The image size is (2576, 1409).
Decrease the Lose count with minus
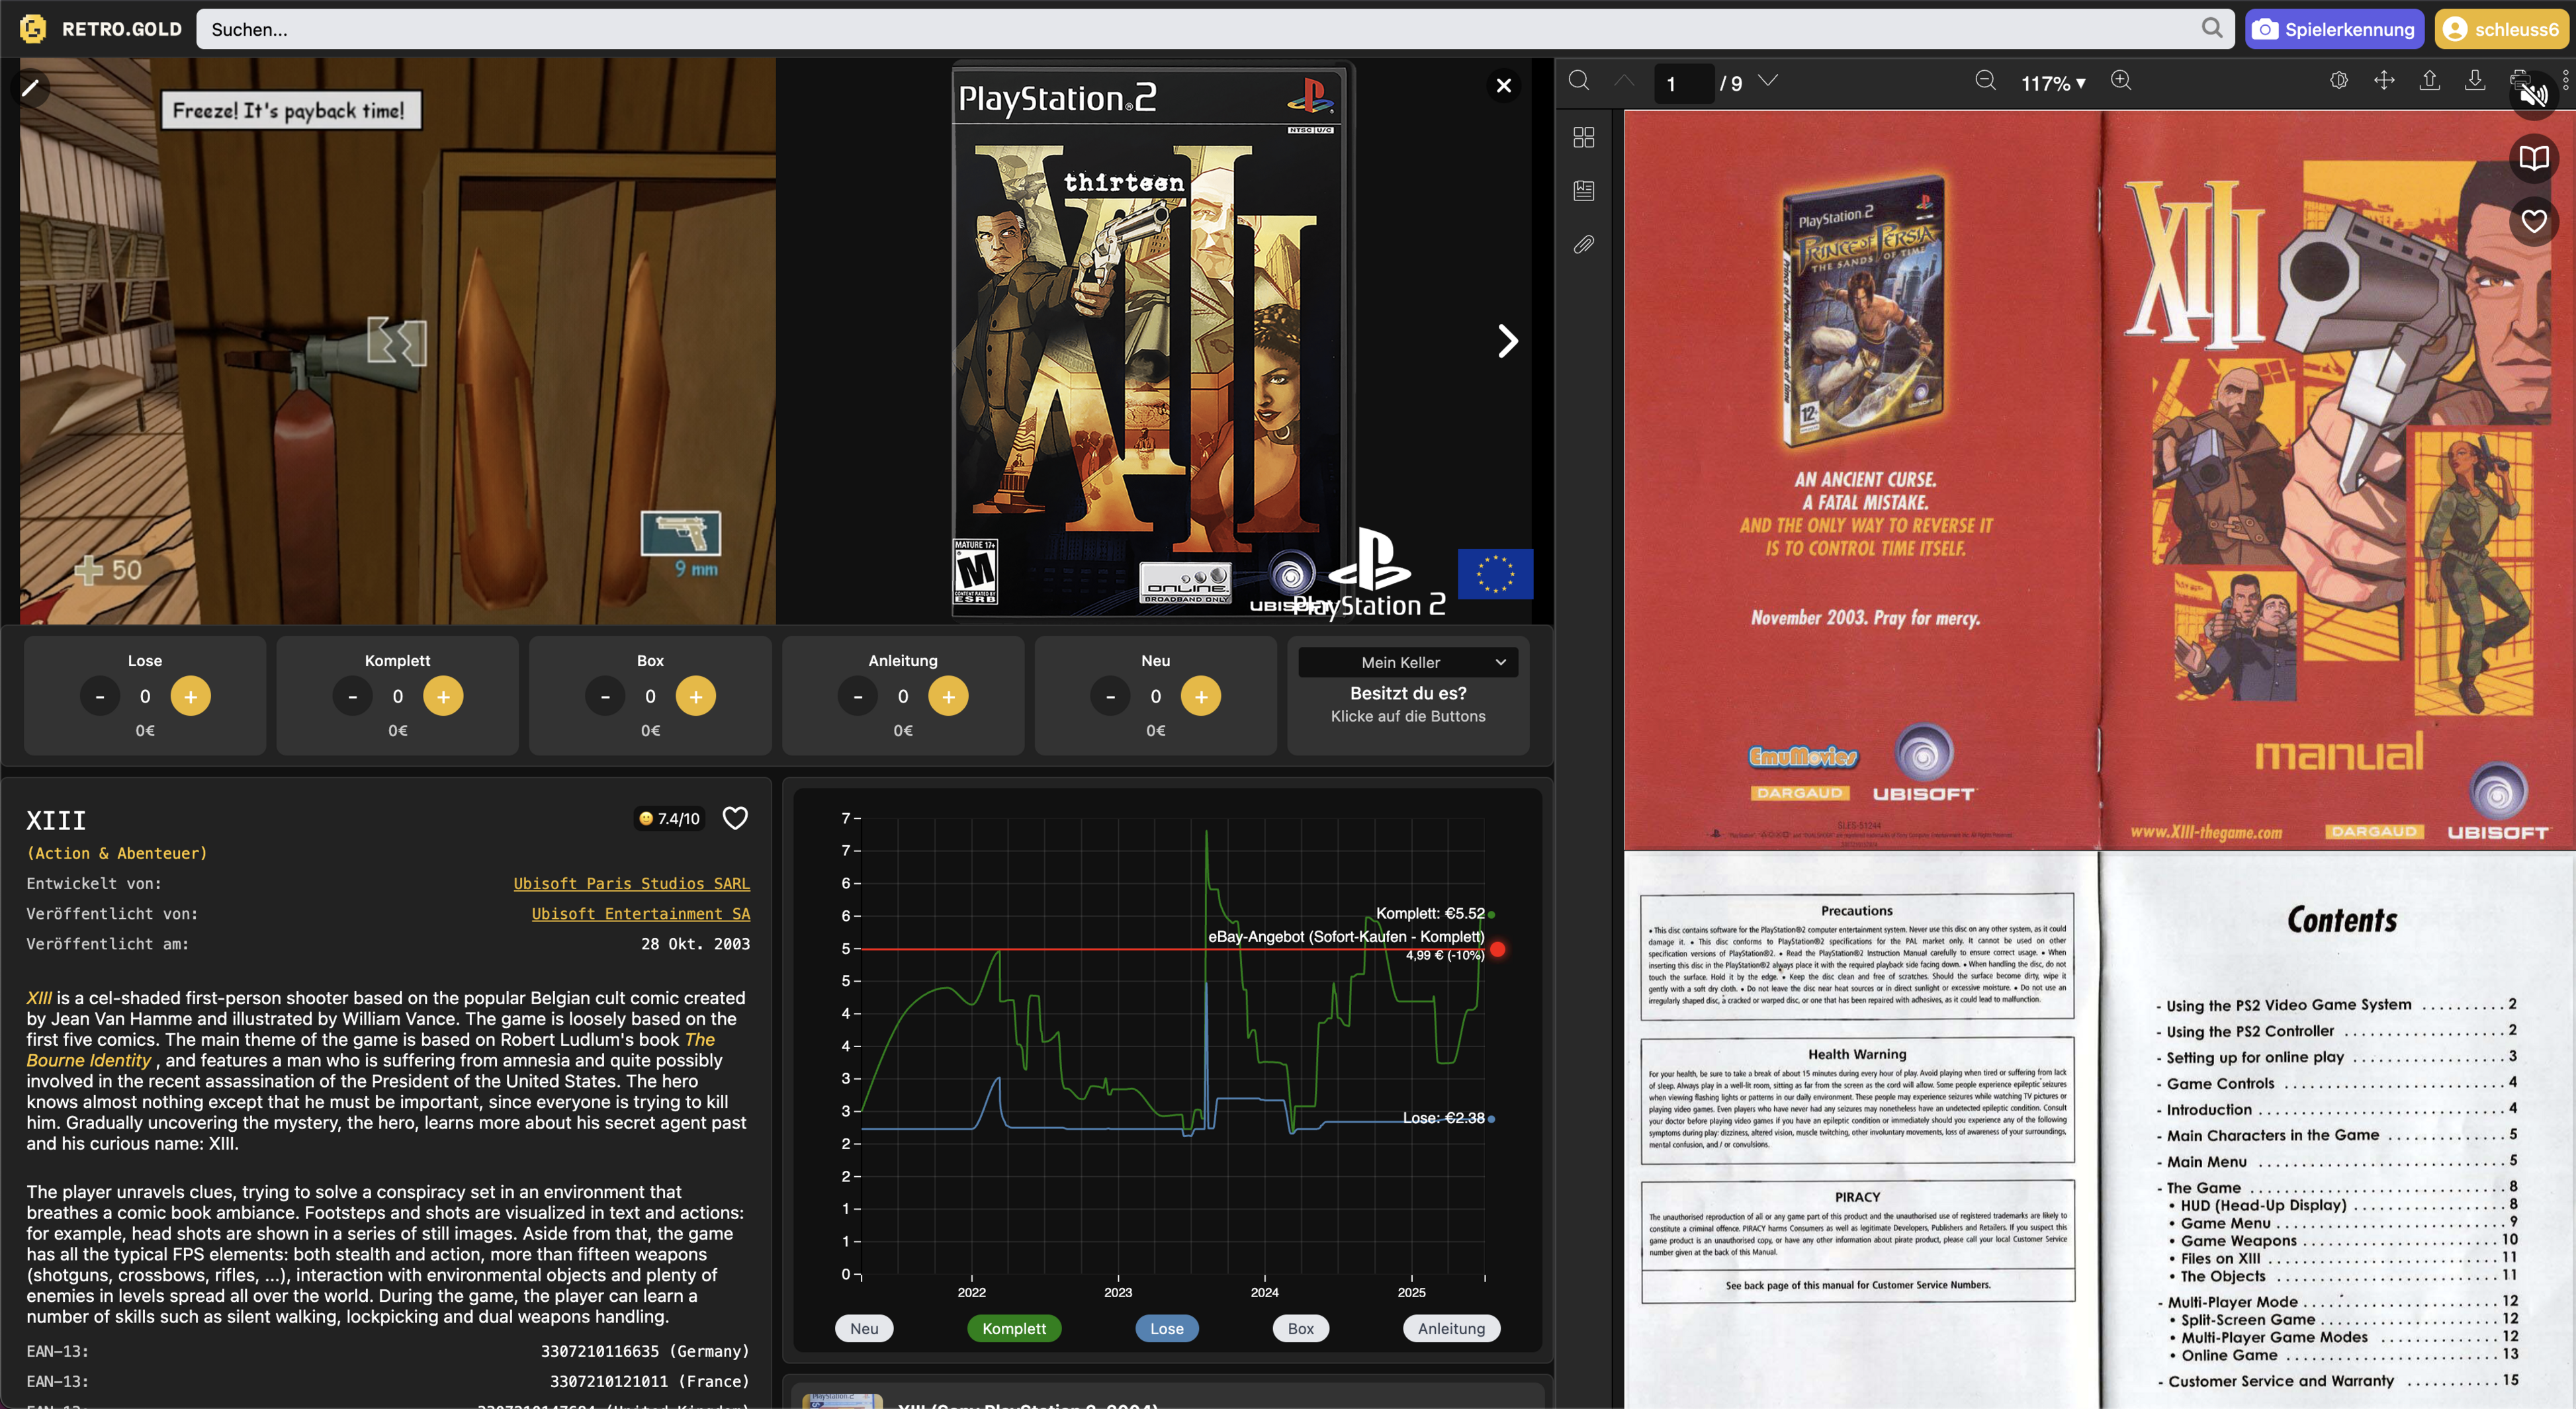100,696
